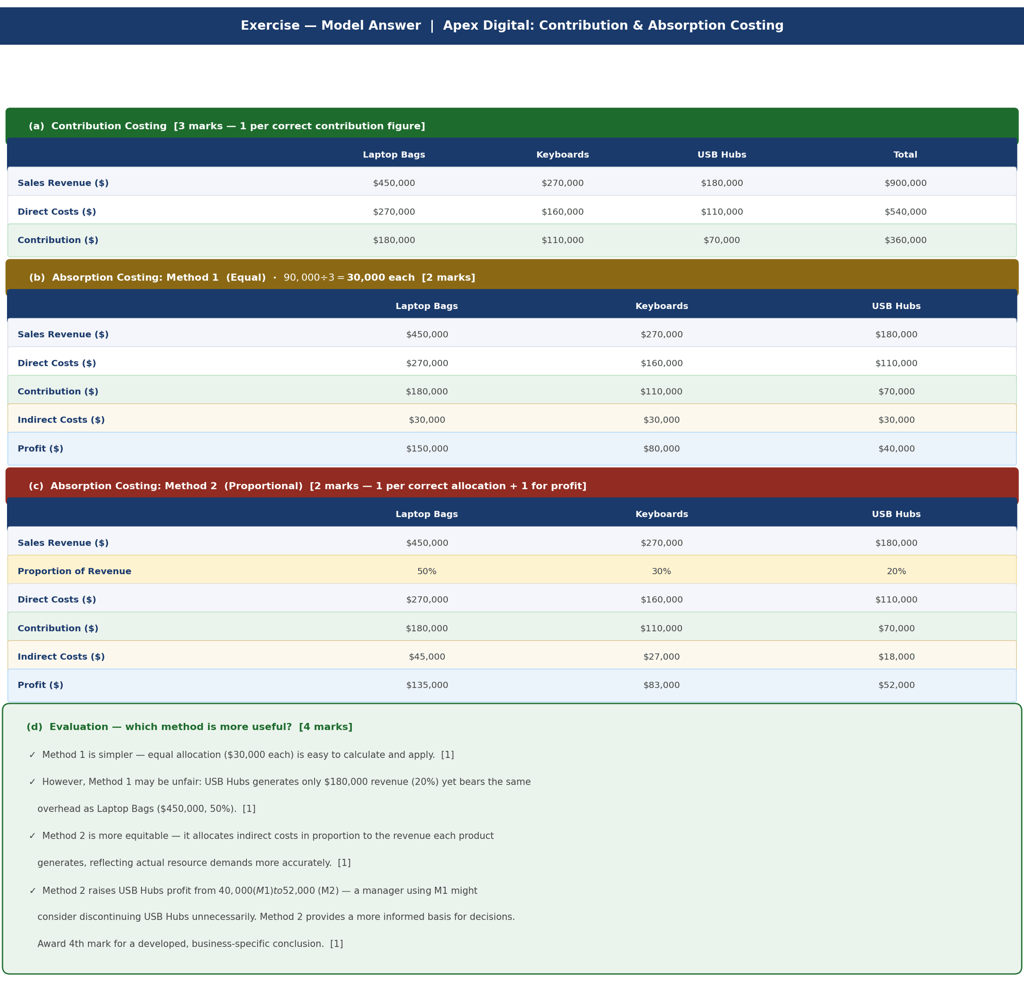Viewport: 1024px width, 989px height.
Task: Select Laptop Bags header in Method 1 table
Action: [426, 306]
